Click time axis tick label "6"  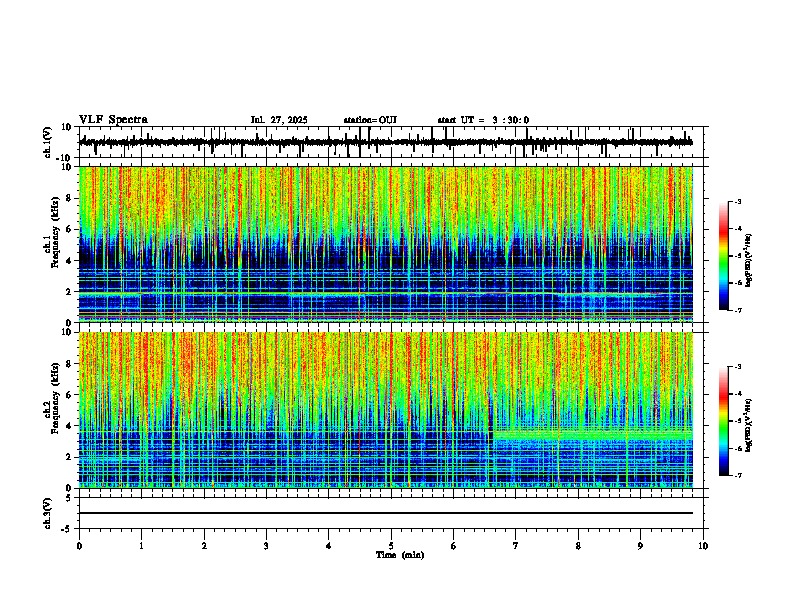[454, 546]
